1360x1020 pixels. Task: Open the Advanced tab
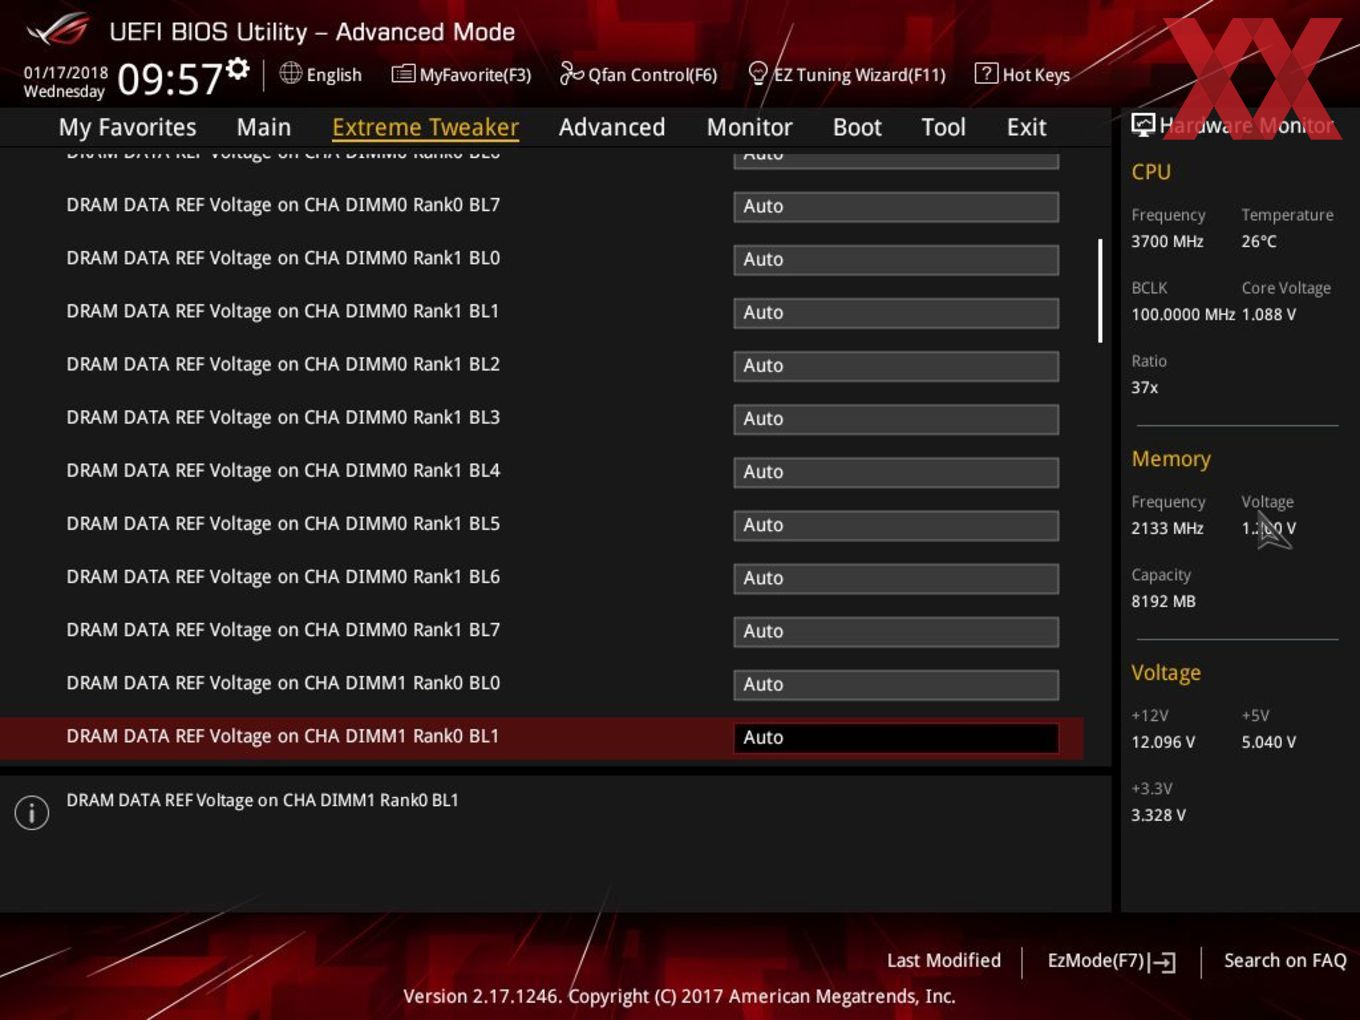[x=612, y=127]
